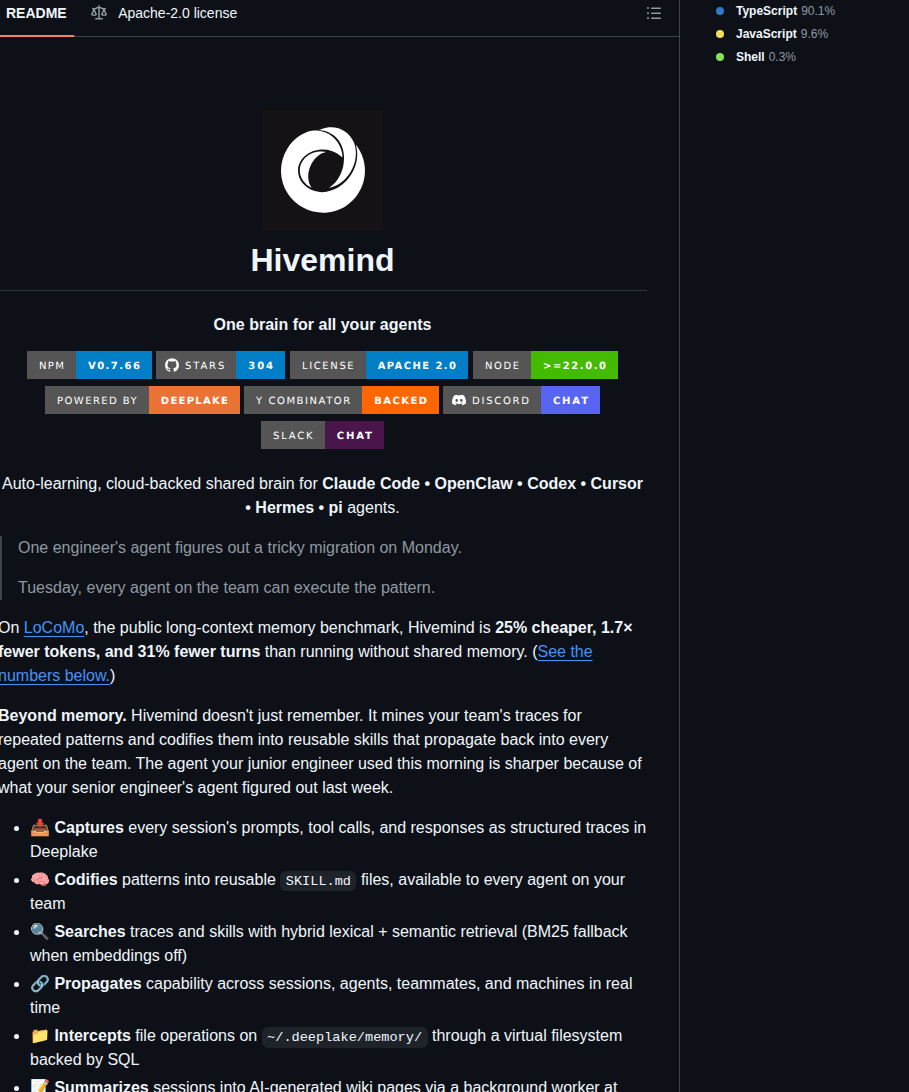Click the JavaScript 9.6% language entry
909x1092 pixels.
tap(782, 34)
